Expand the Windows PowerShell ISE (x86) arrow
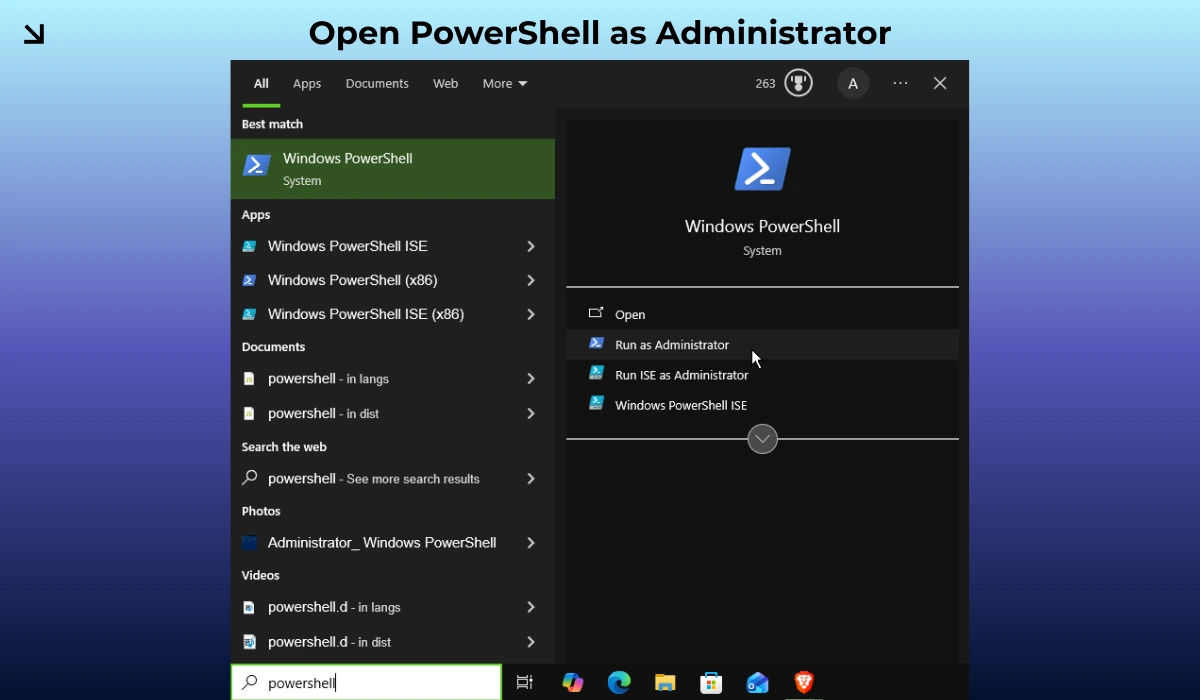The image size is (1200, 700). tap(531, 314)
